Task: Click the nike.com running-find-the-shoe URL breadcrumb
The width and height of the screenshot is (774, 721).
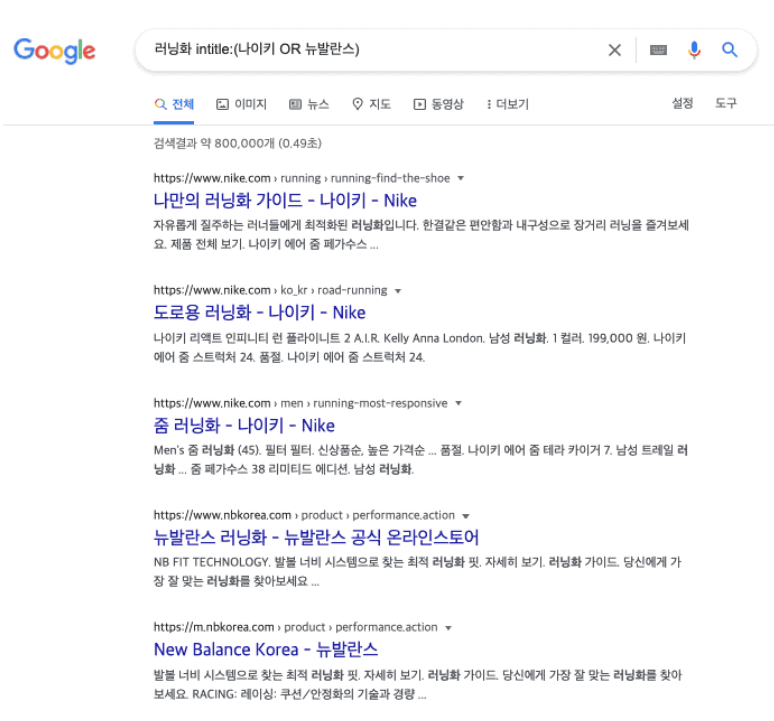Action: (302, 178)
